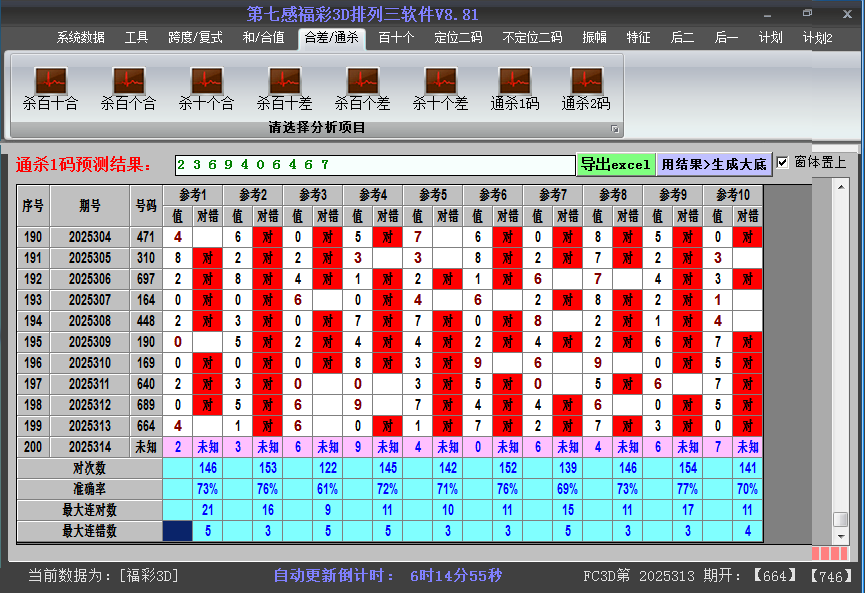Open the 通杀2码 prediction icon
Viewport: 865px width, 593px height.
pyautogui.click(x=586, y=87)
